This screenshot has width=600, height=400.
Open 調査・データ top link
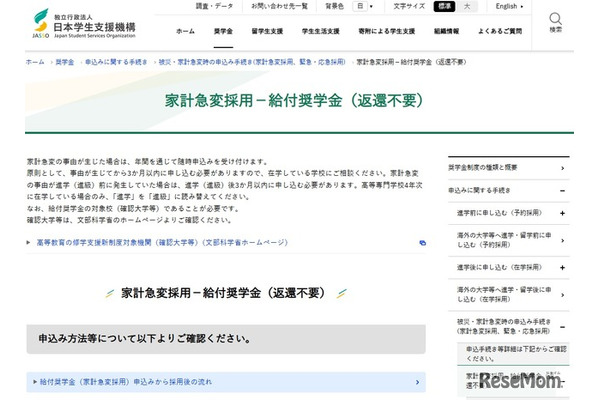[214, 6]
